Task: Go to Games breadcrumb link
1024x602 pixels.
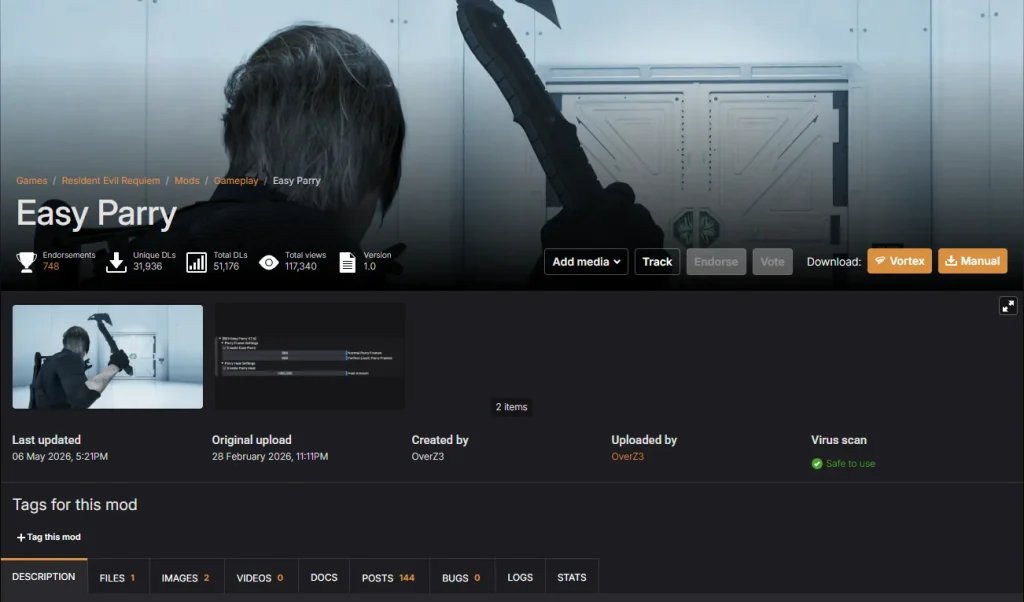Action: [x=31, y=181]
